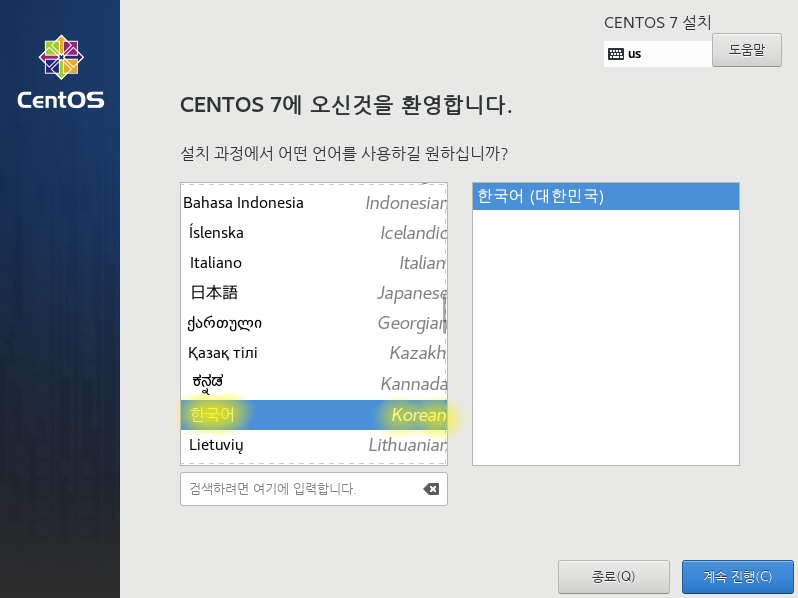
Task: Select Қазақ тілі Kazakh row
Action: 314,353
